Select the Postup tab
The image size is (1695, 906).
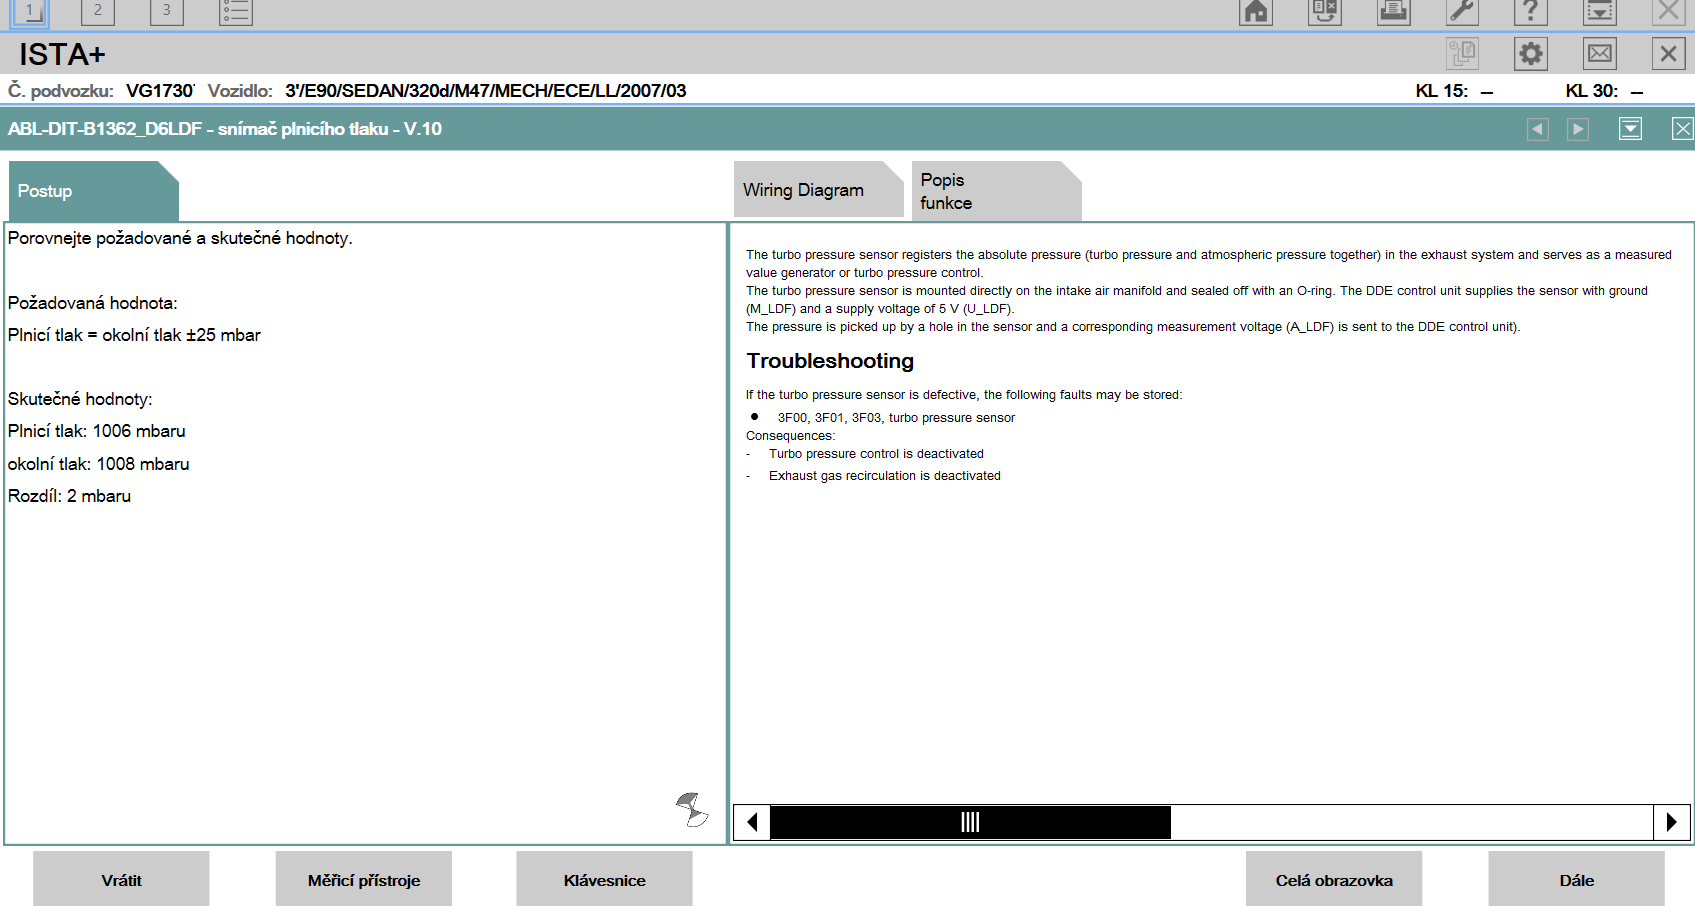click(93, 191)
